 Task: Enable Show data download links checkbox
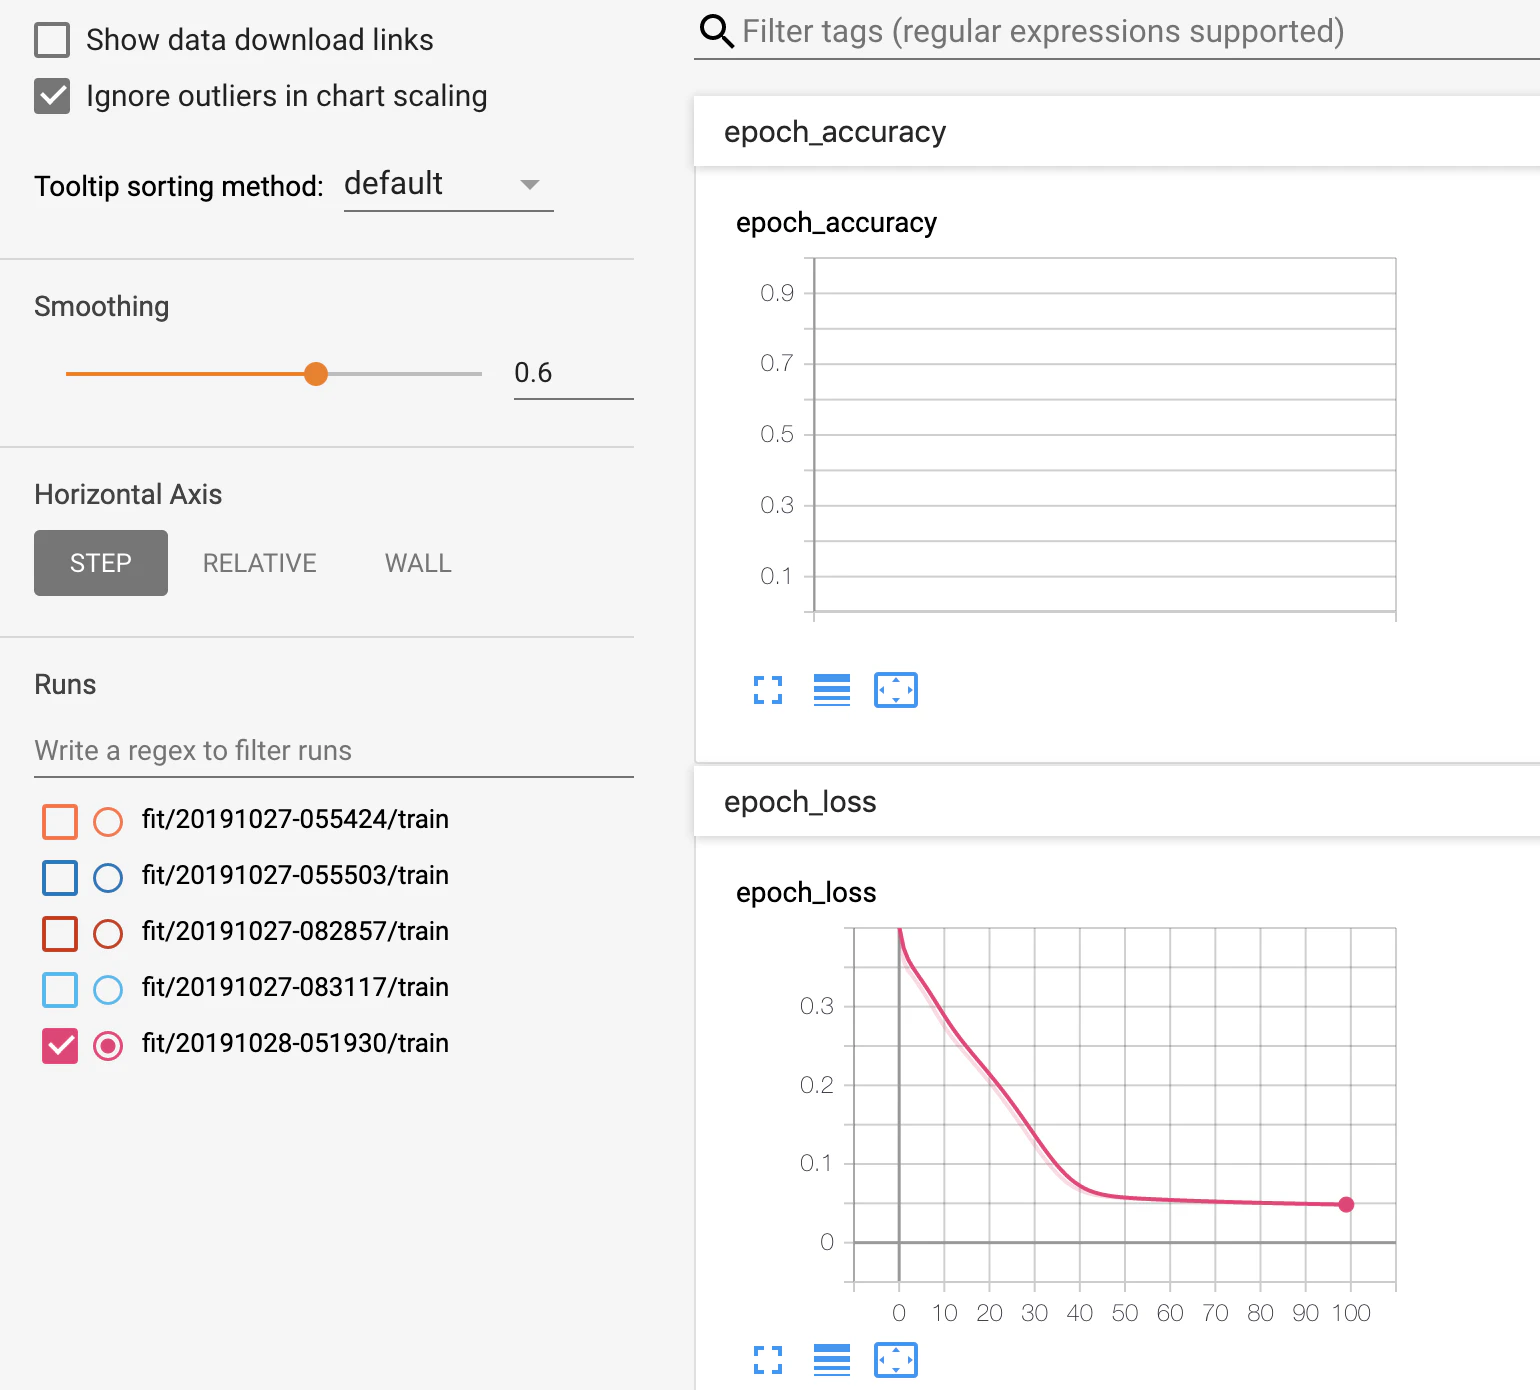coord(52,40)
